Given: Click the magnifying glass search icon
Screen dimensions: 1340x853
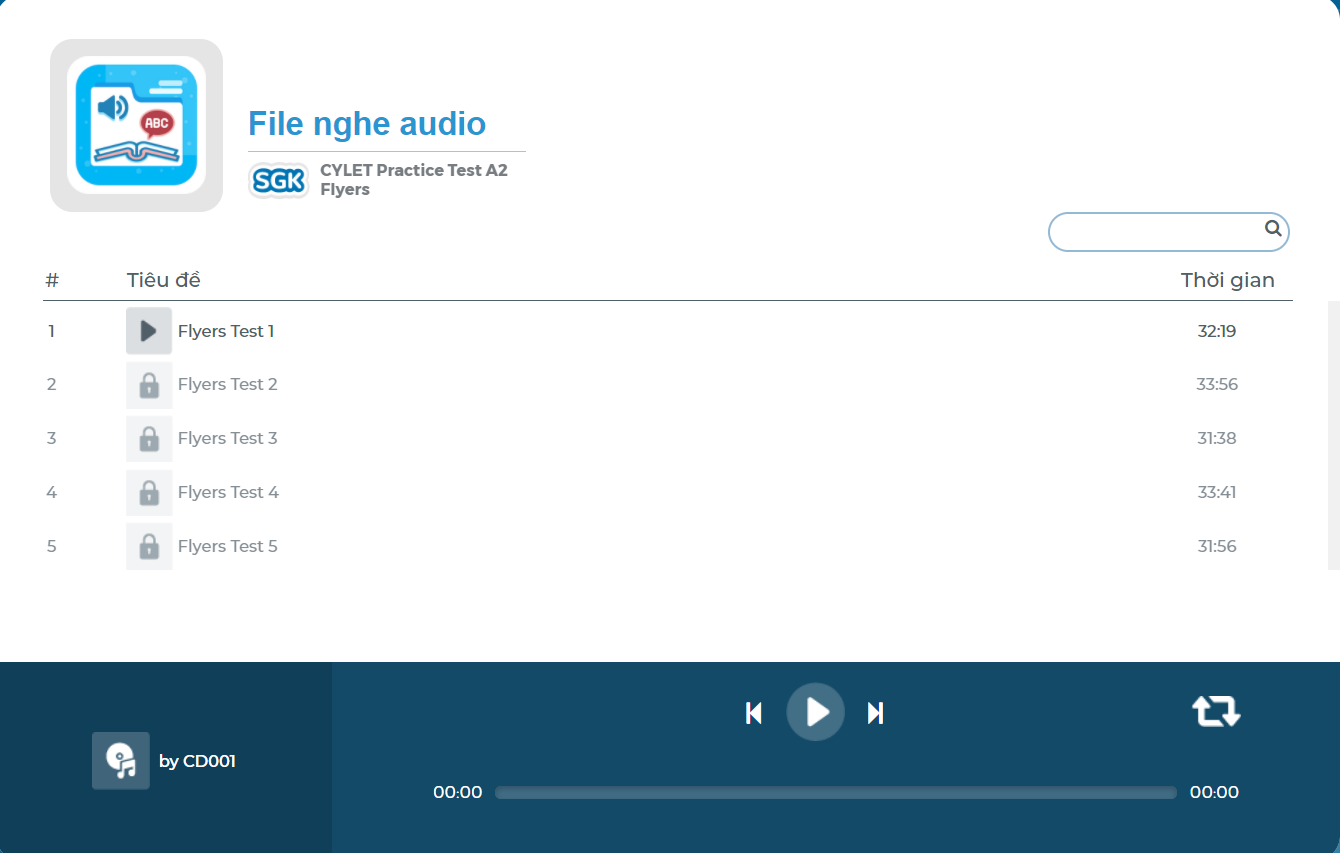Looking at the screenshot, I should (1272, 230).
